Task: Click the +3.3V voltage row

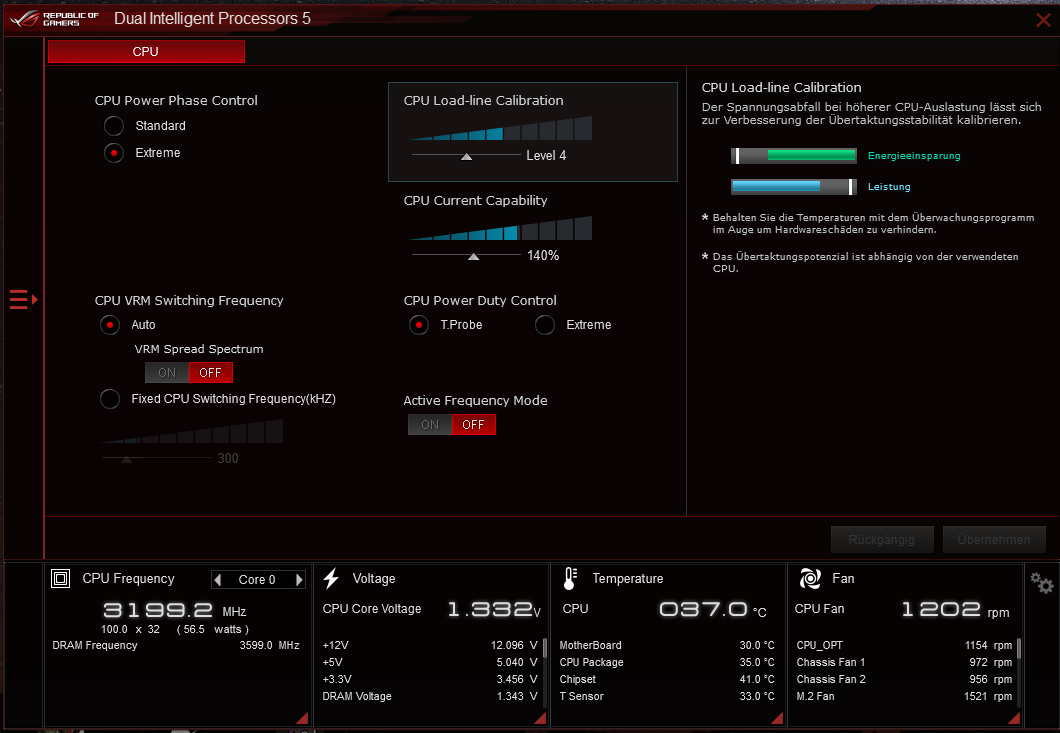Action: click(x=430, y=679)
